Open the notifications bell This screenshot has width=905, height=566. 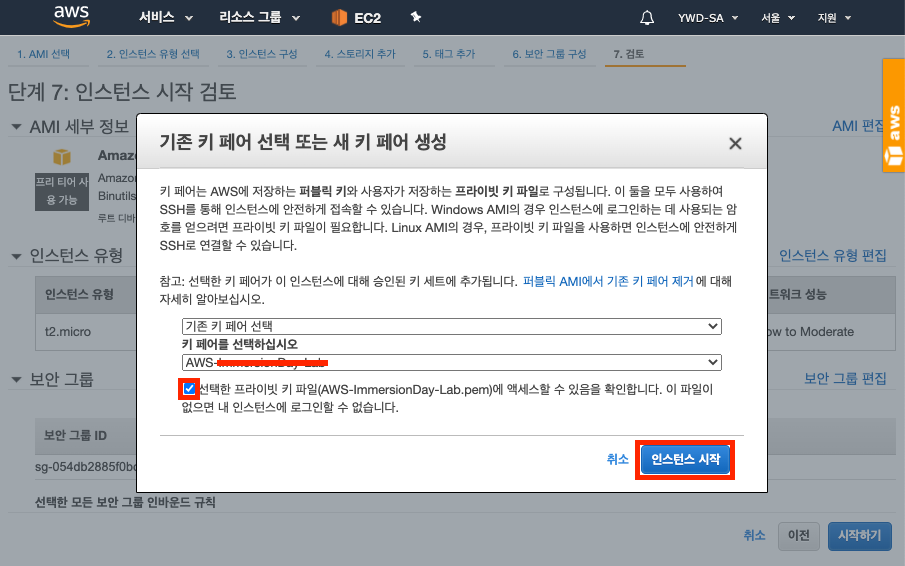tap(647, 18)
